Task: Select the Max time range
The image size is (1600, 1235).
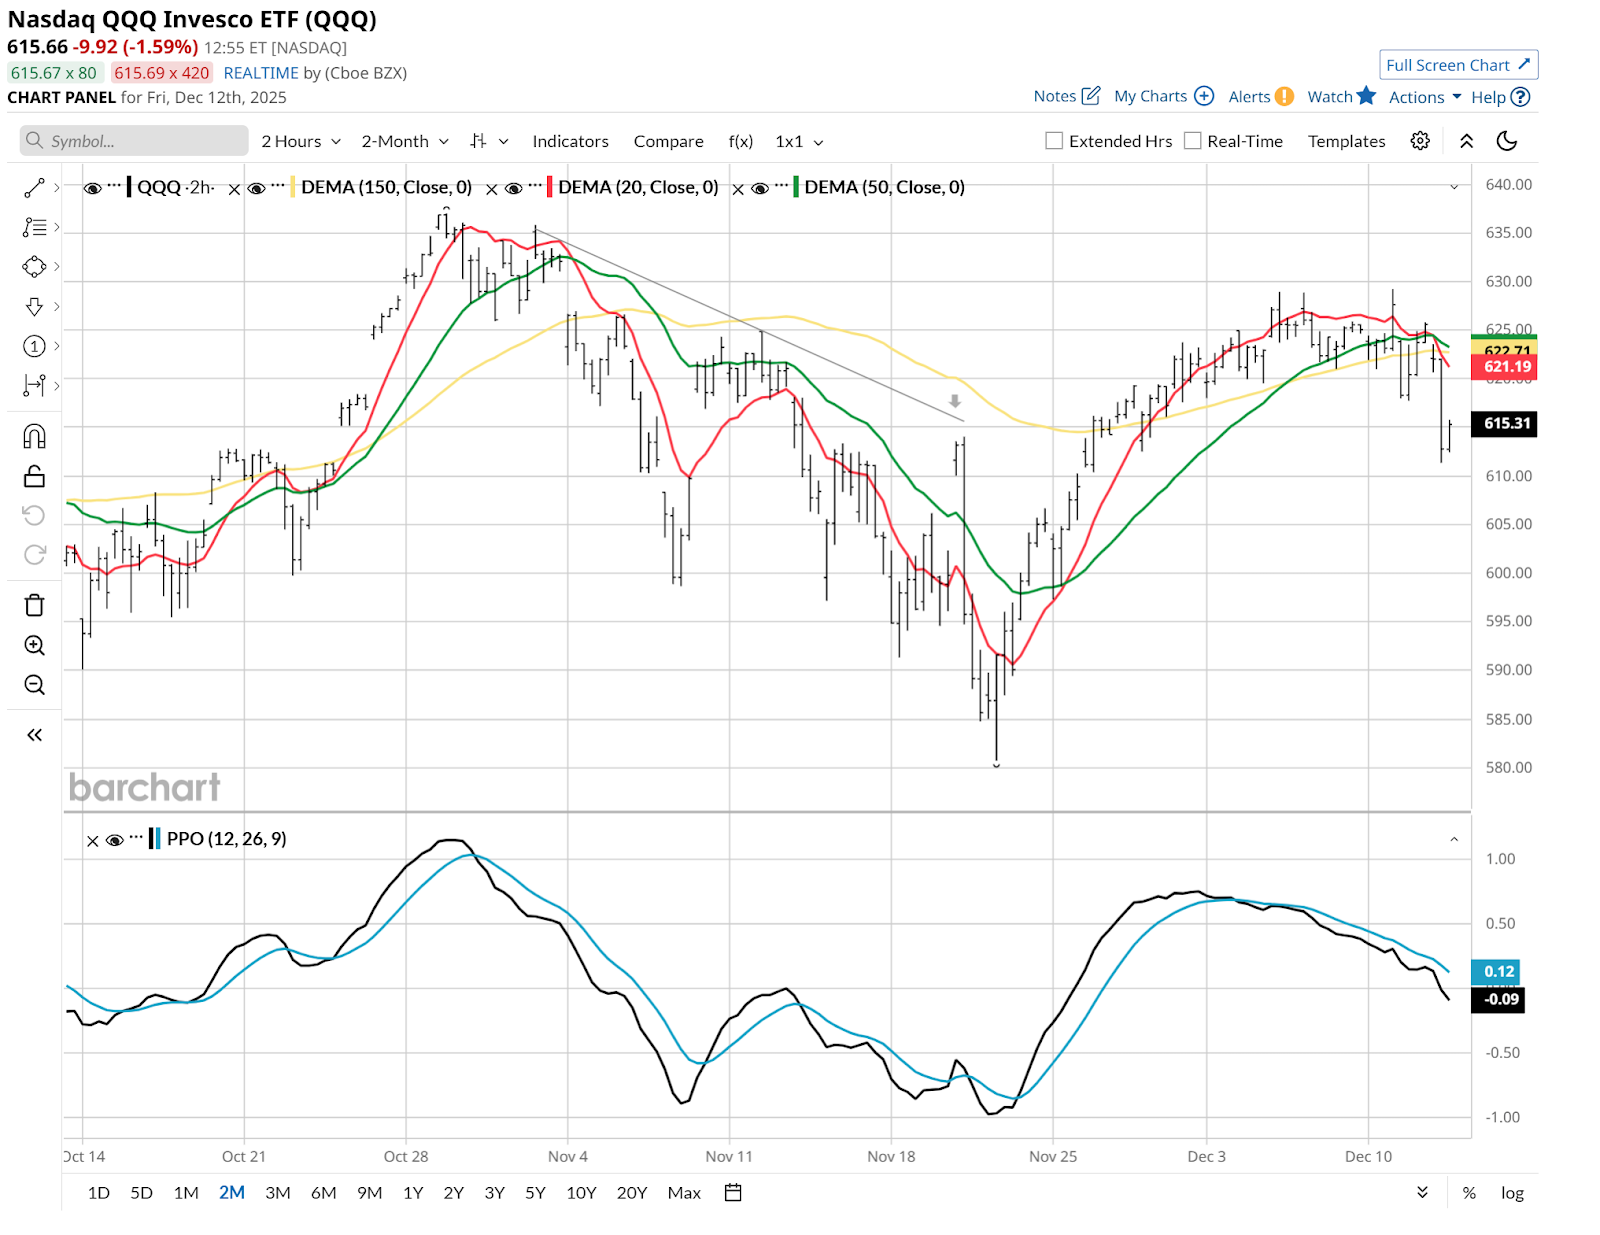Action: pos(684,1192)
